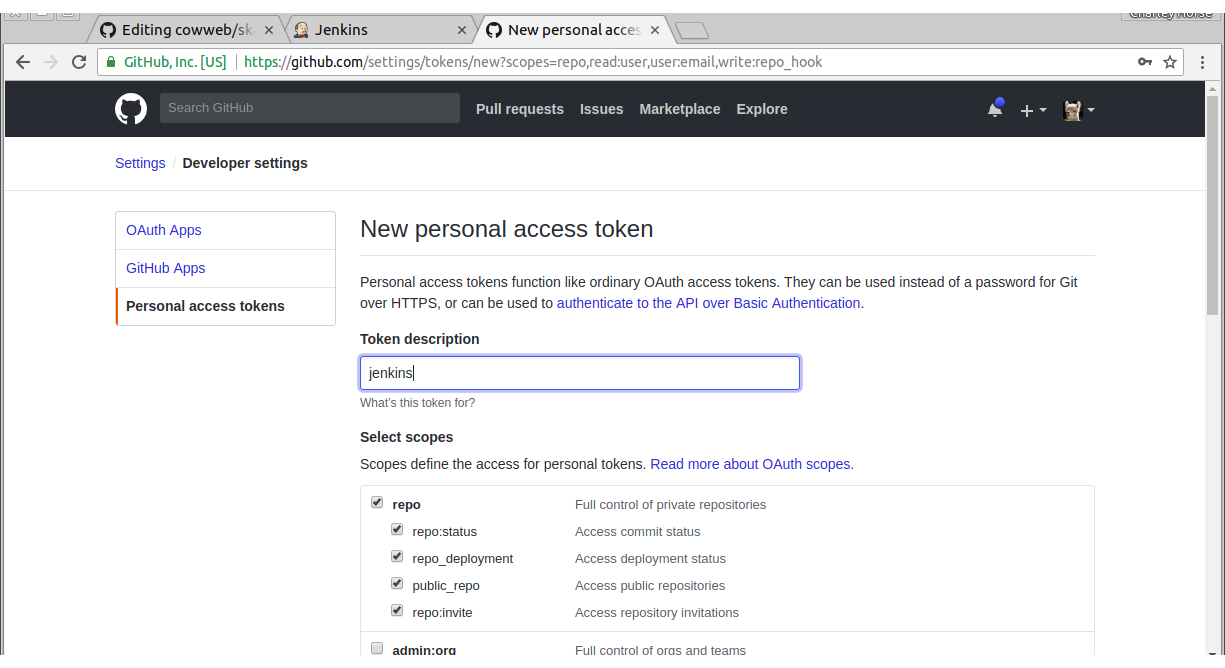Uncheck the repo scope checkbox
This screenshot has width=1225, height=668.
(x=377, y=502)
